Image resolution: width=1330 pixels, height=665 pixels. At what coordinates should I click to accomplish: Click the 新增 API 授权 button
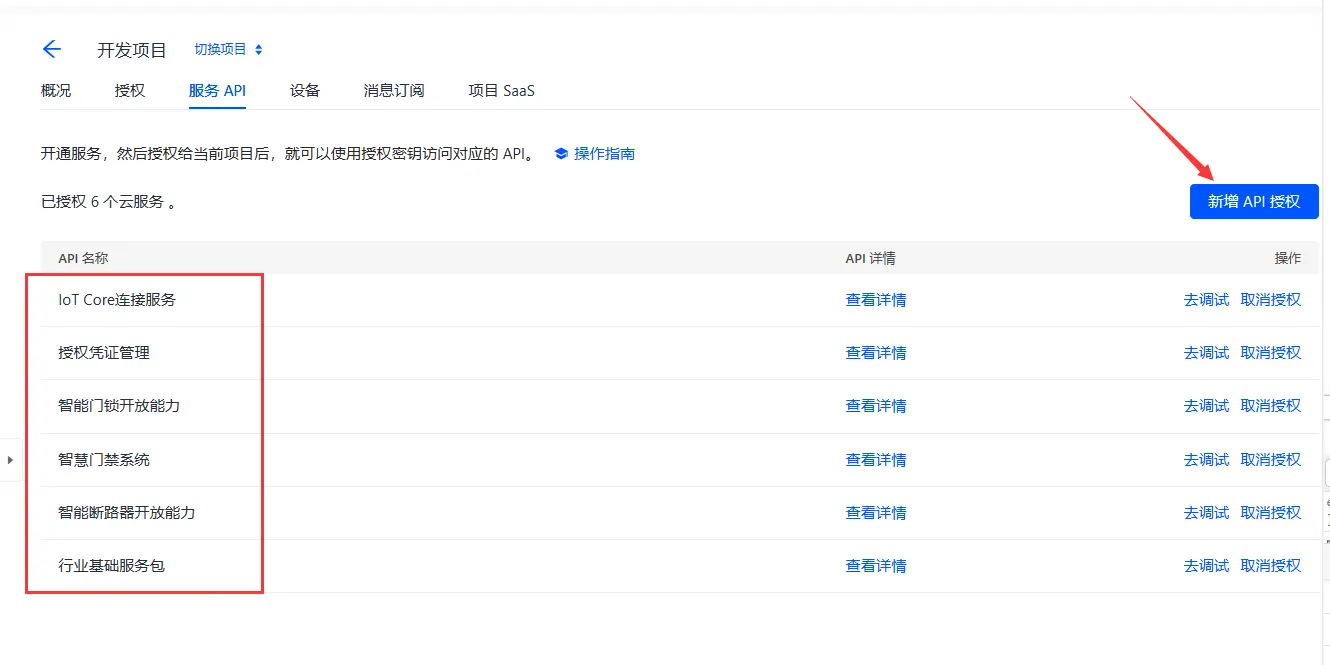click(1254, 201)
